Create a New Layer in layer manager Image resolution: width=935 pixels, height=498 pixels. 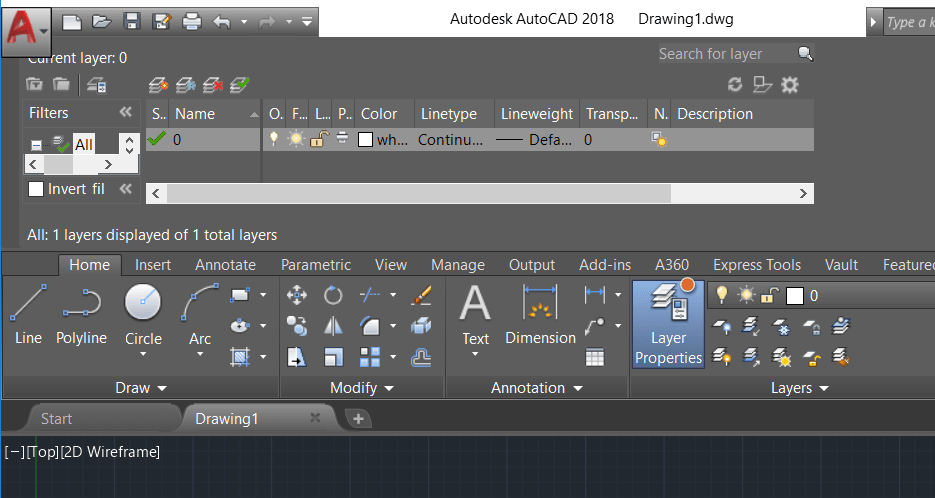pyautogui.click(x=158, y=85)
